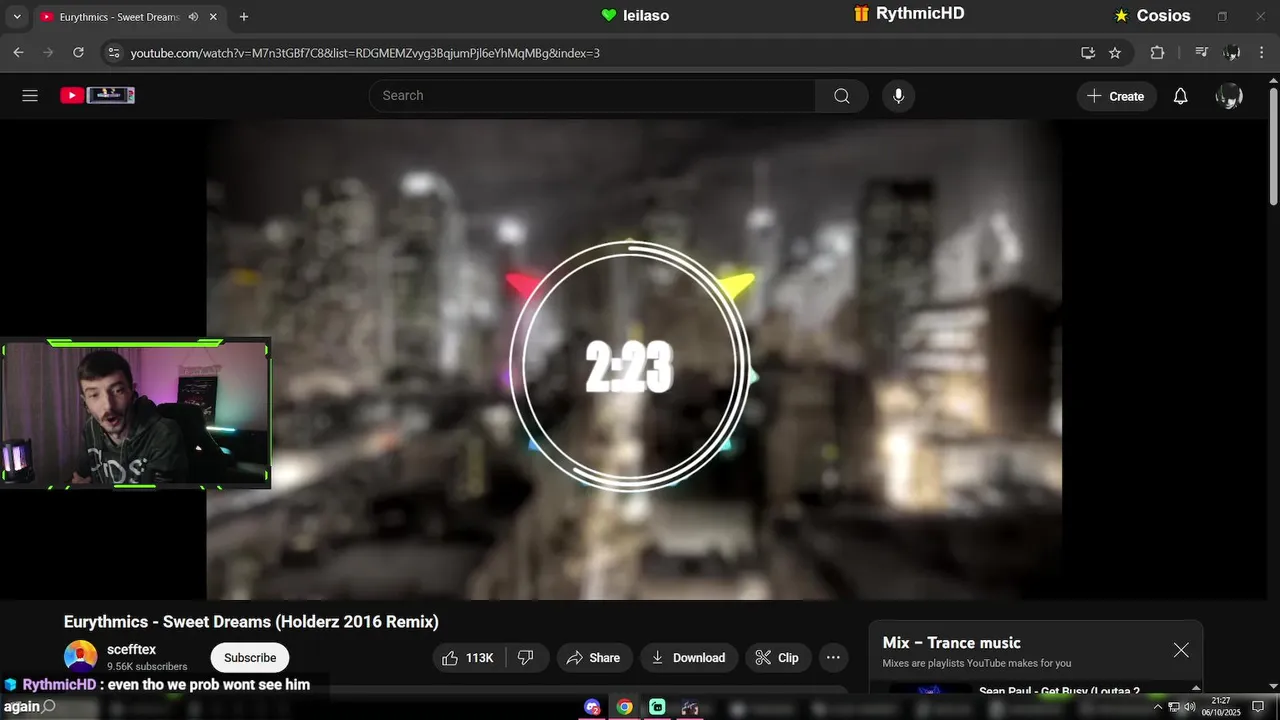This screenshot has height=720, width=1280.
Task: Bookmark this page with star
Action: click(1115, 53)
